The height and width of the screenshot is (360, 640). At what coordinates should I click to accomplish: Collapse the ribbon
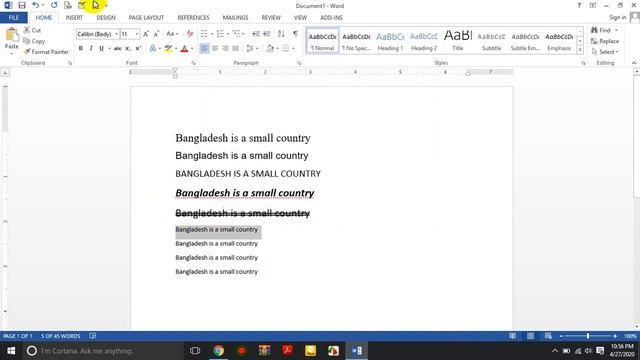(x=634, y=63)
